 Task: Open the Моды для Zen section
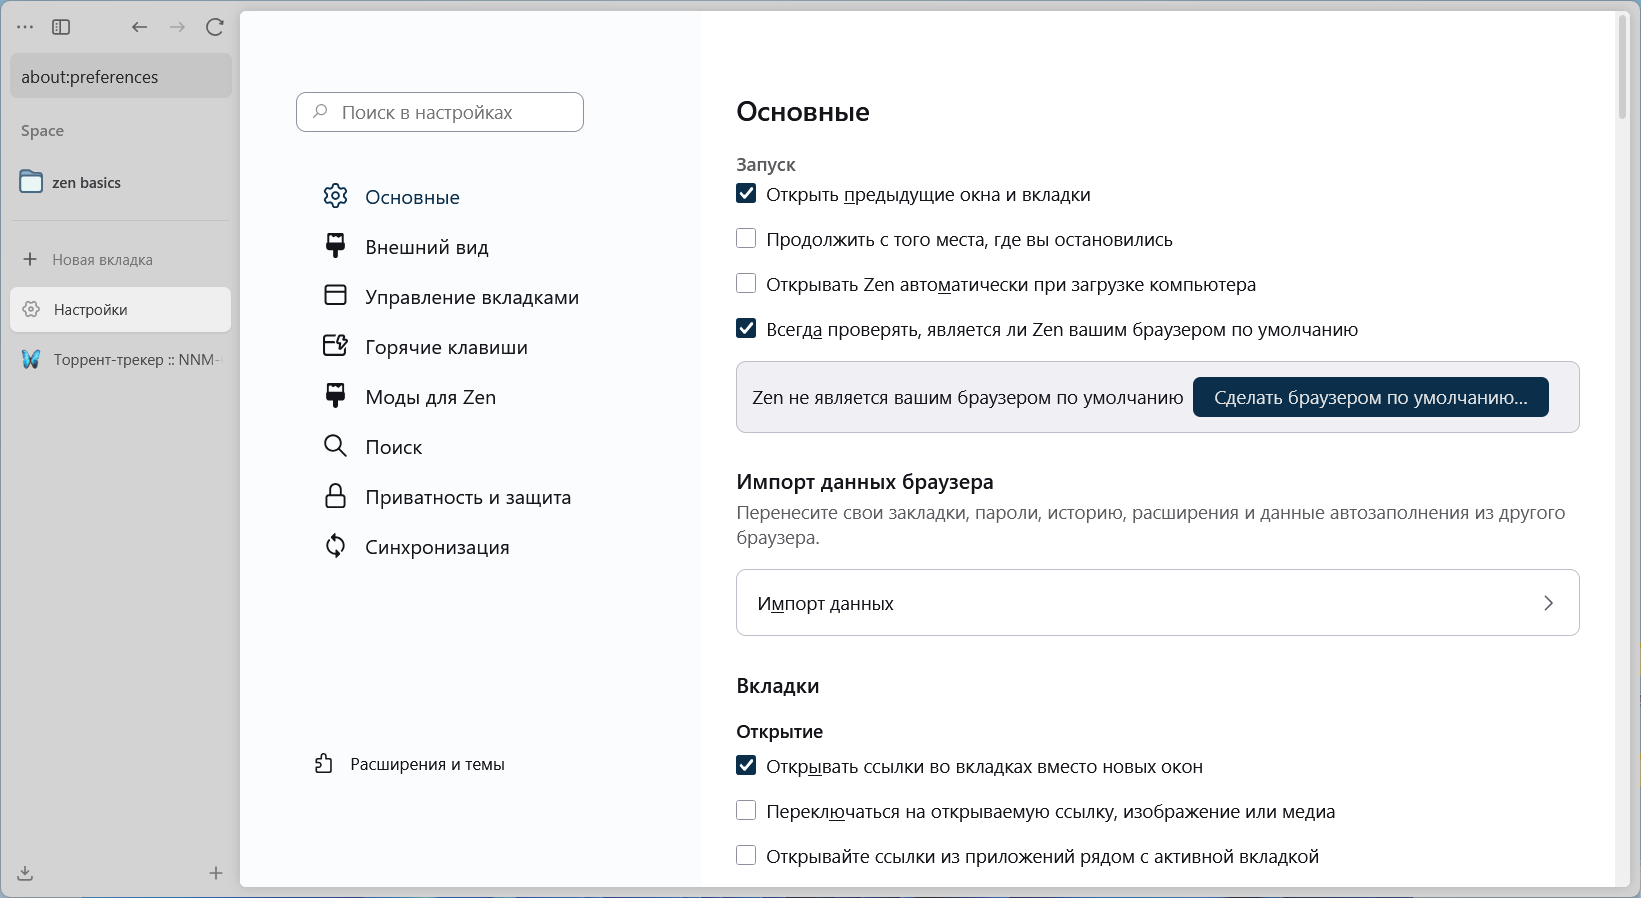(x=429, y=396)
